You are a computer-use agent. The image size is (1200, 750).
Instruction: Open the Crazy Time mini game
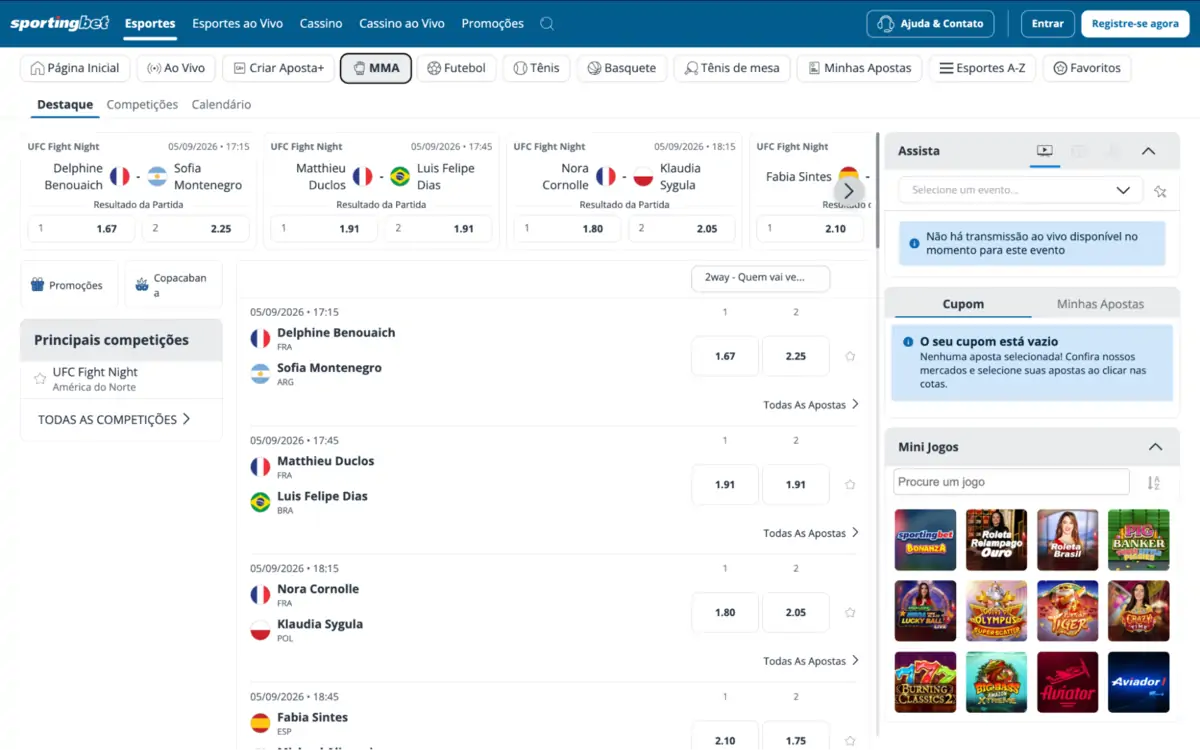click(x=1138, y=611)
